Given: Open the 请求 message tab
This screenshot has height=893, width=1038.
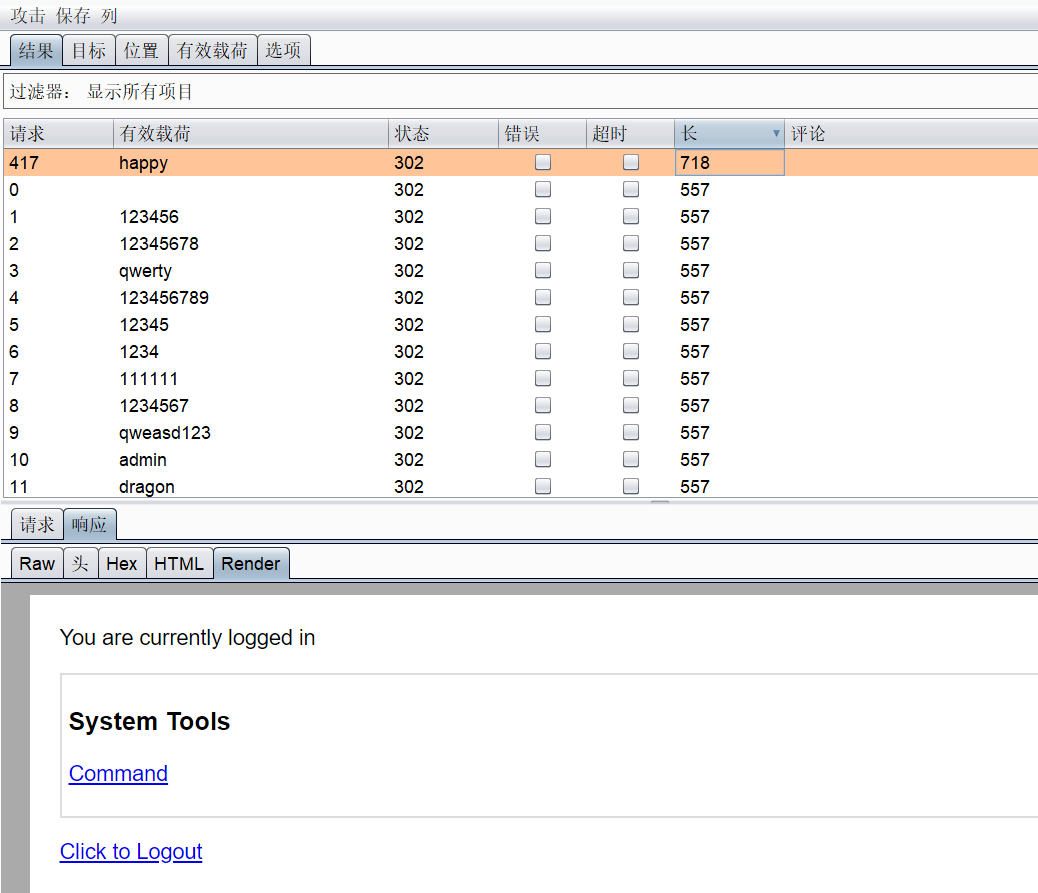Looking at the screenshot, I should [37, 524].
